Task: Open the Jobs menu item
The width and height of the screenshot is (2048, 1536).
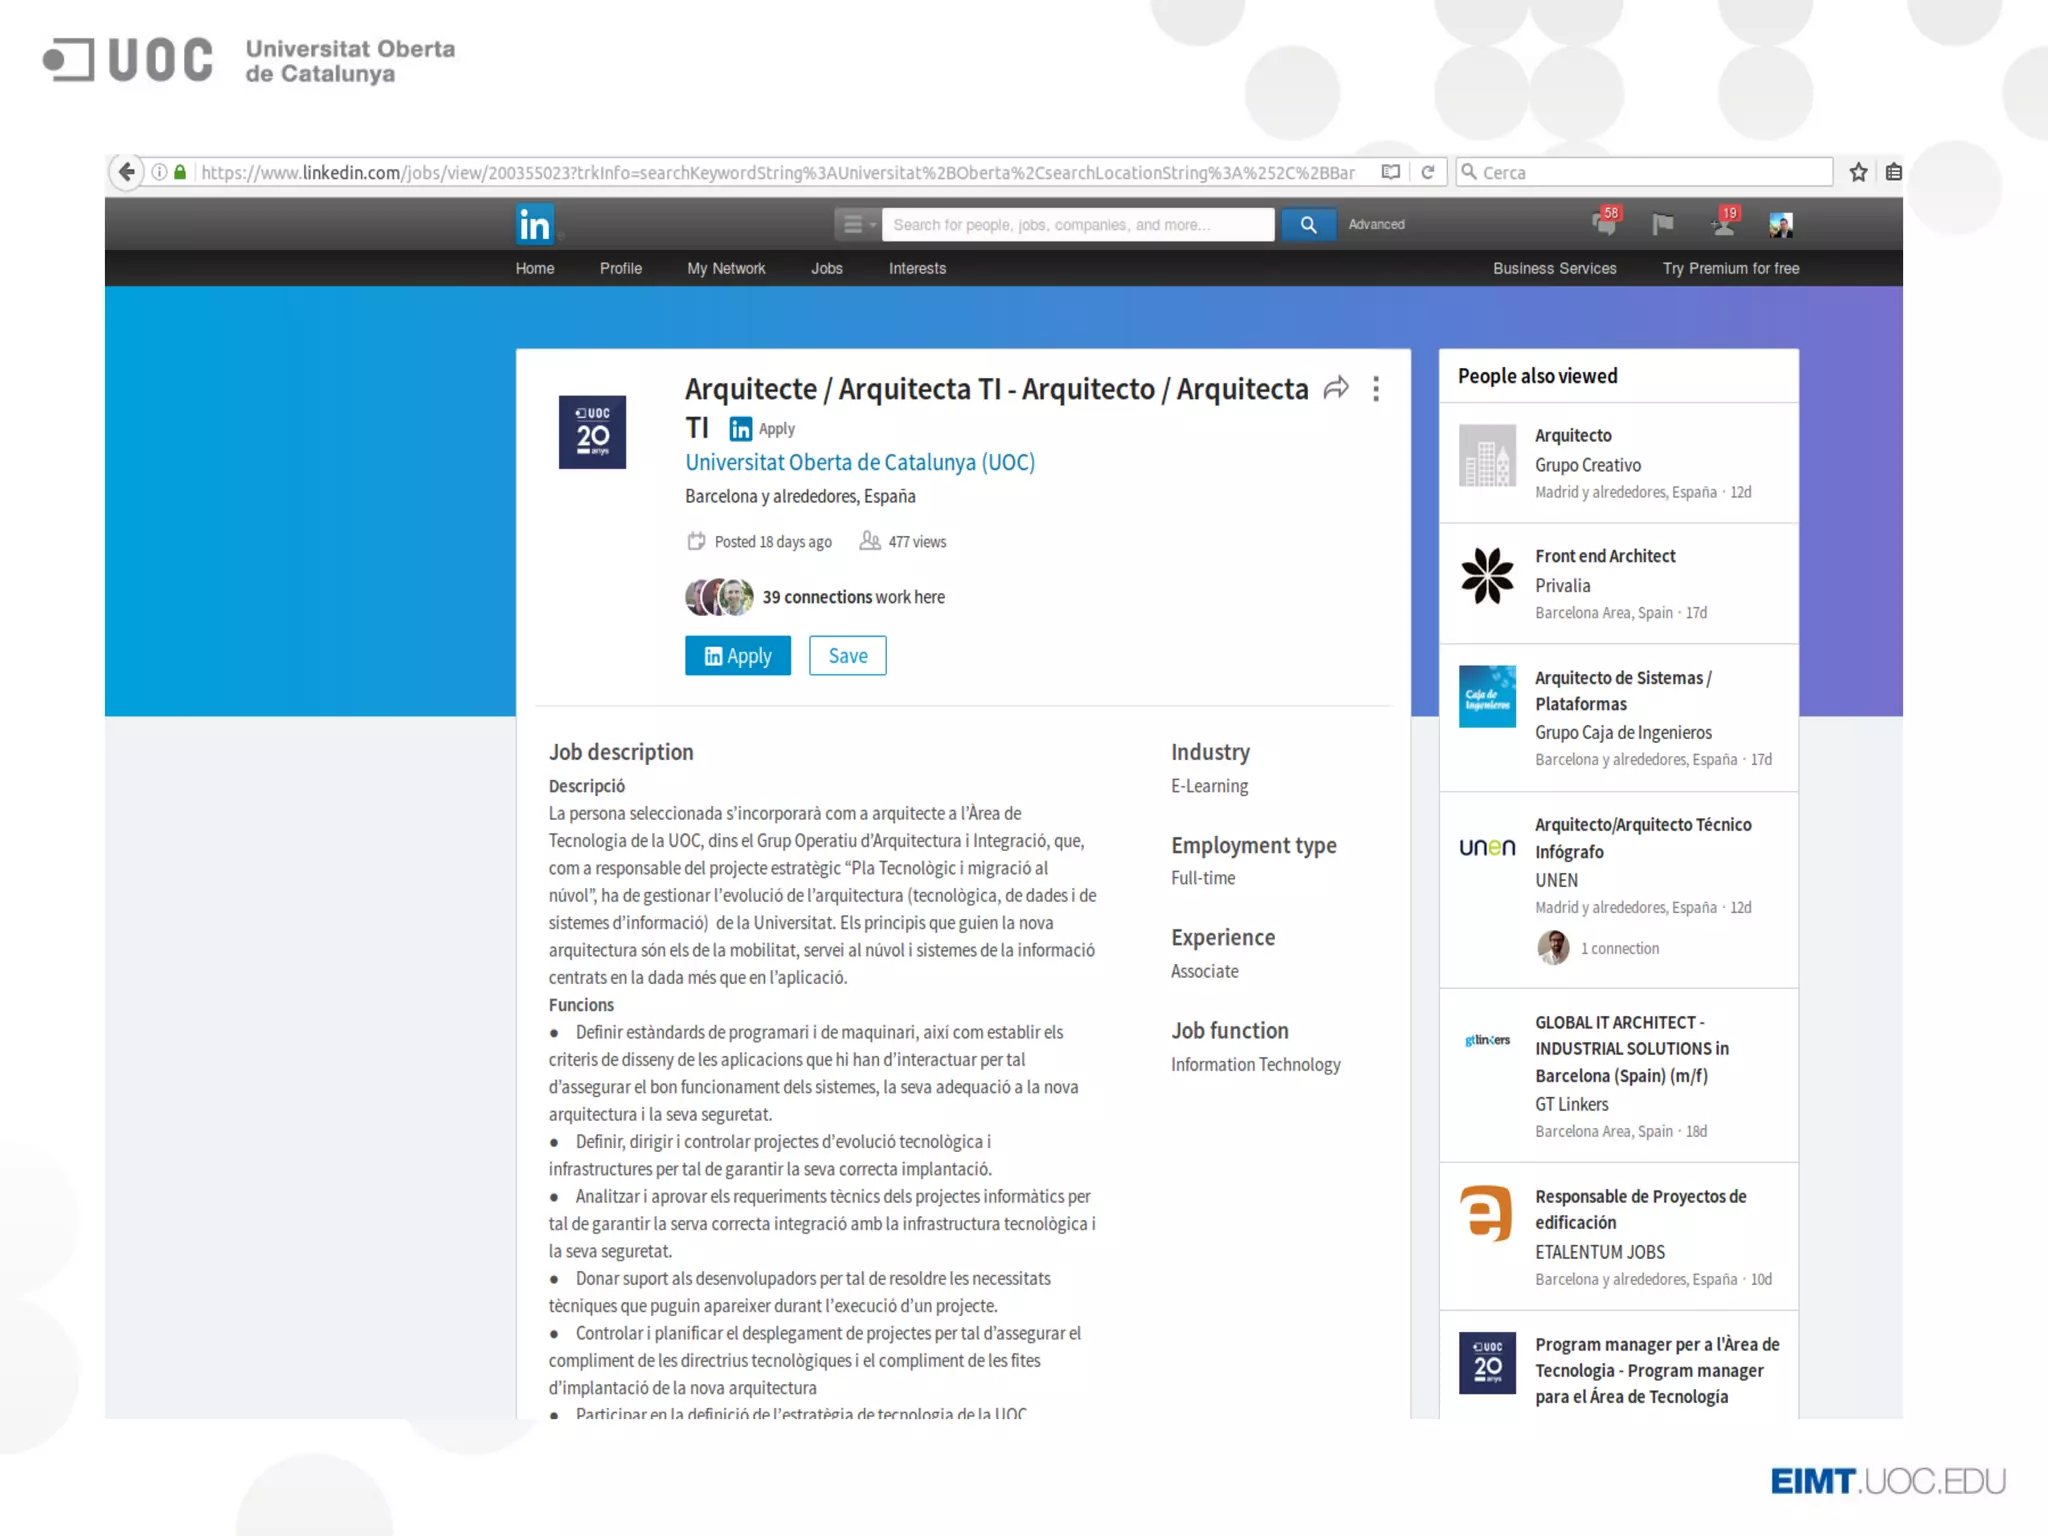Action: (826, 268)
